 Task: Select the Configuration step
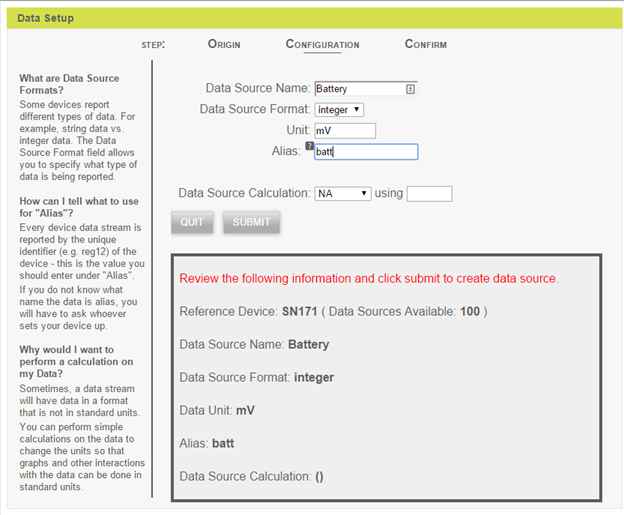322,44
